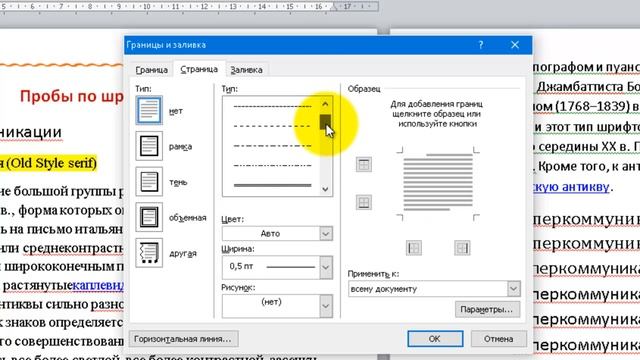Open the Применить к dropdown
The width and height of the screenshot is (640, 360).
pos(513,289)
